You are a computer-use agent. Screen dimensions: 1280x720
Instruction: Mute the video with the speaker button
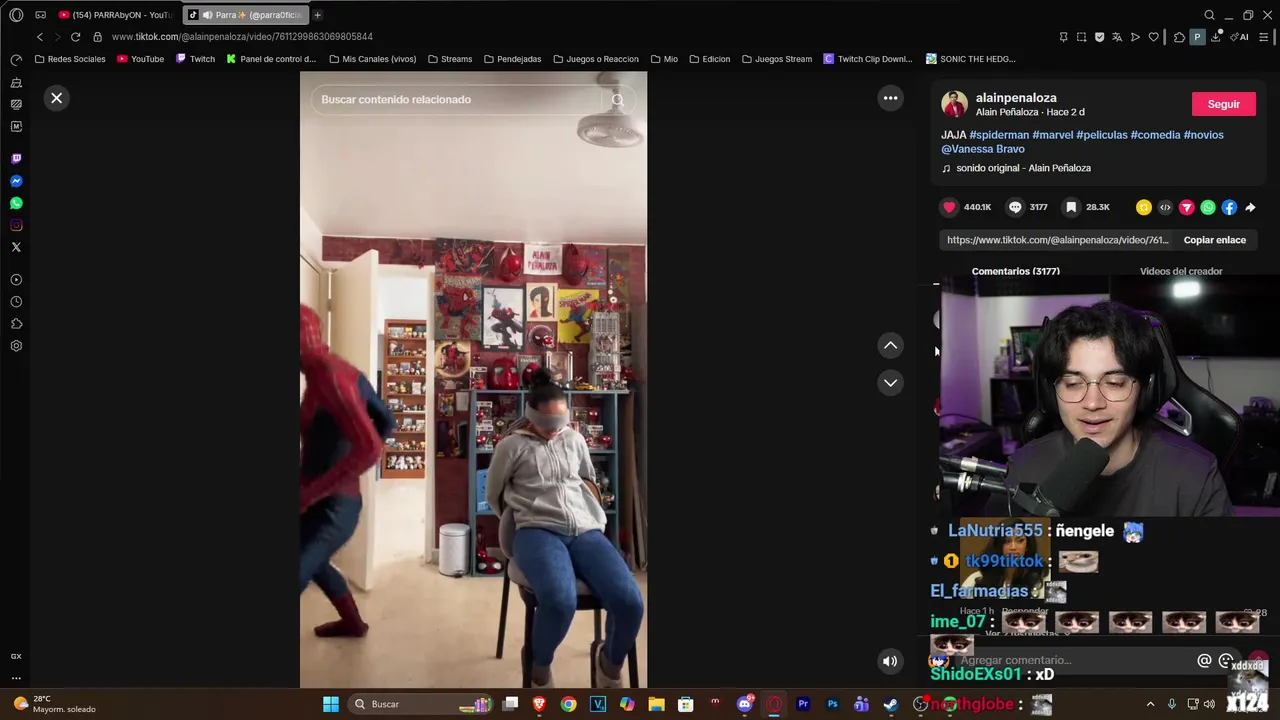(x=890, y=661)
